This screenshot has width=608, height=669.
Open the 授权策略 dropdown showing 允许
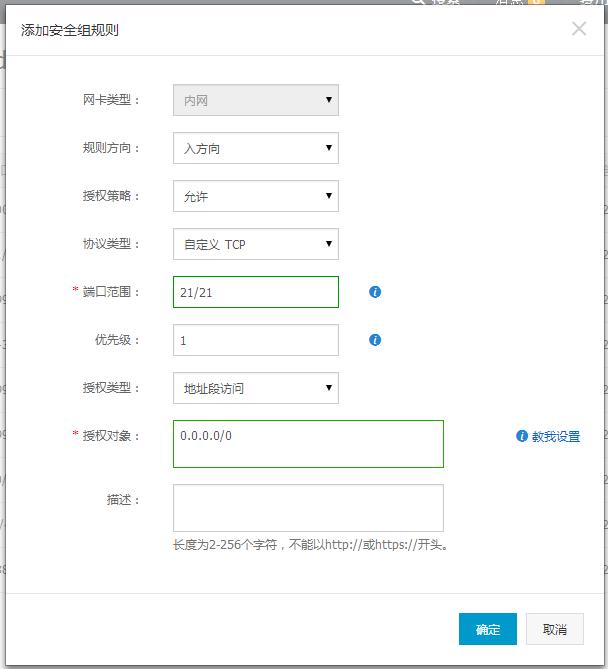click(256, 196)
